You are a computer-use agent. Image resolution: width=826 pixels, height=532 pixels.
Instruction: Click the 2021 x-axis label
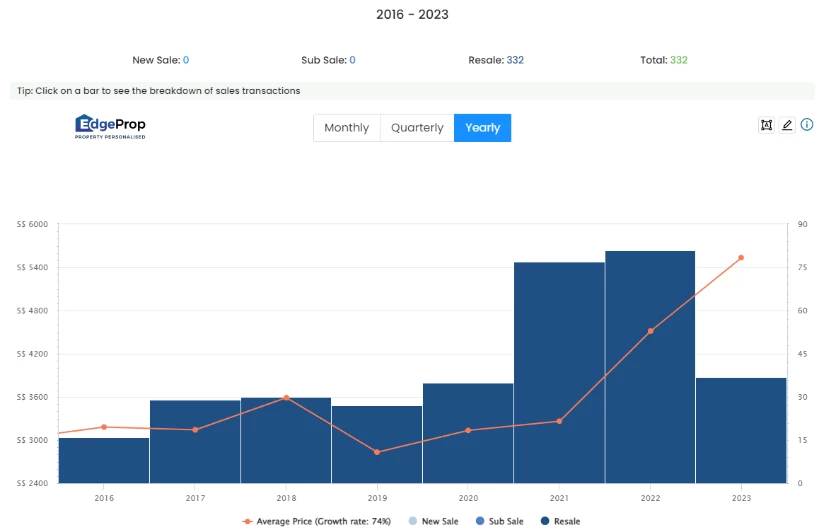click(x=559, y=498)
